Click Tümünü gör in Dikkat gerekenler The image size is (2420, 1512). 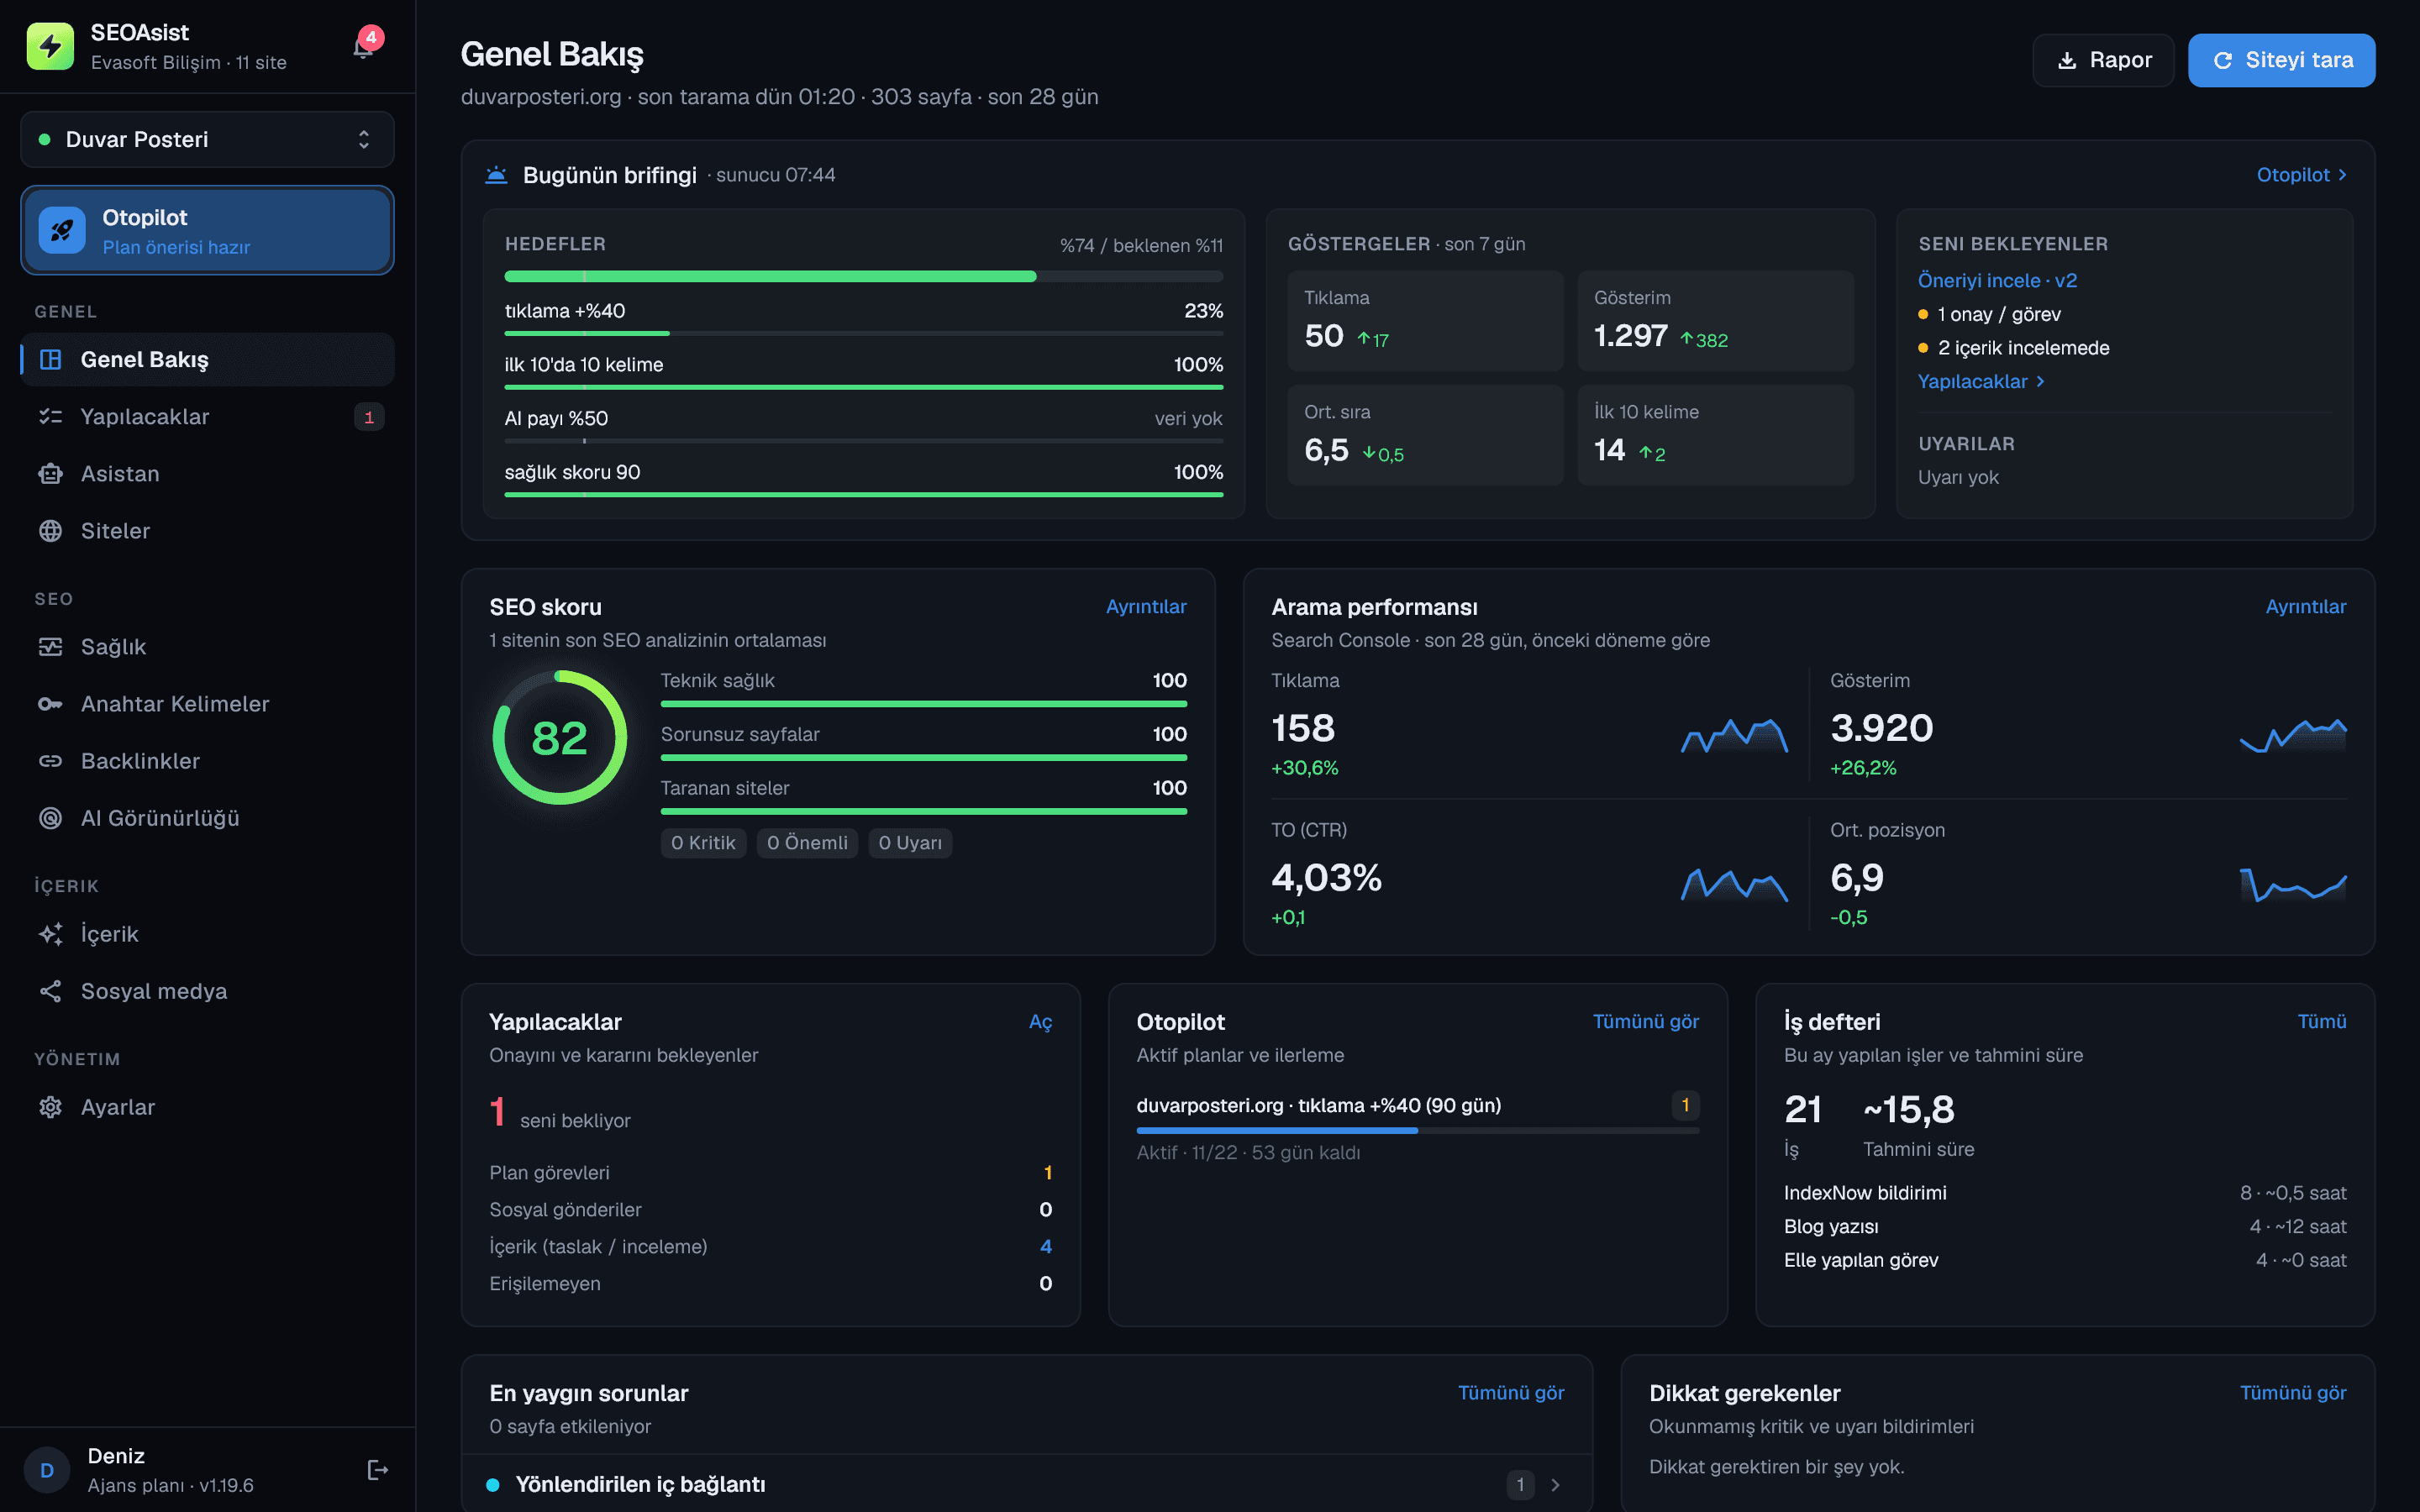[2292, 1392]
